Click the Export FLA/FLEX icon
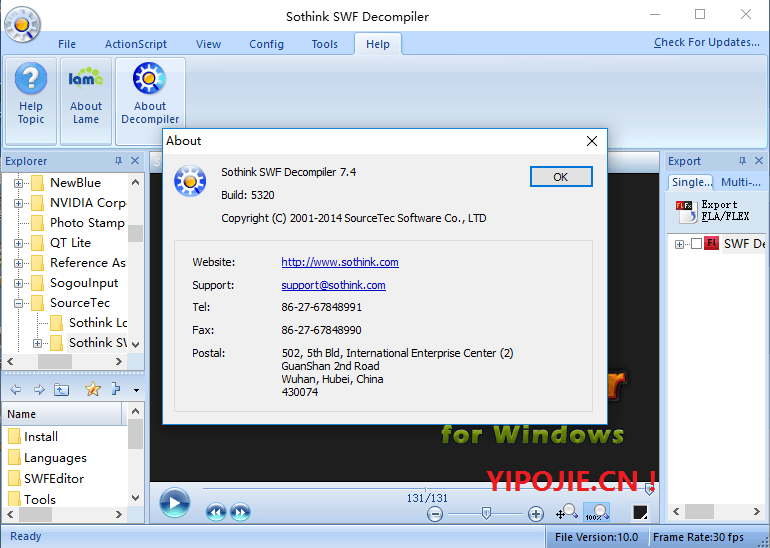This screenshot has height=548, width=770. pyautogui.click(x=686, y=211)
